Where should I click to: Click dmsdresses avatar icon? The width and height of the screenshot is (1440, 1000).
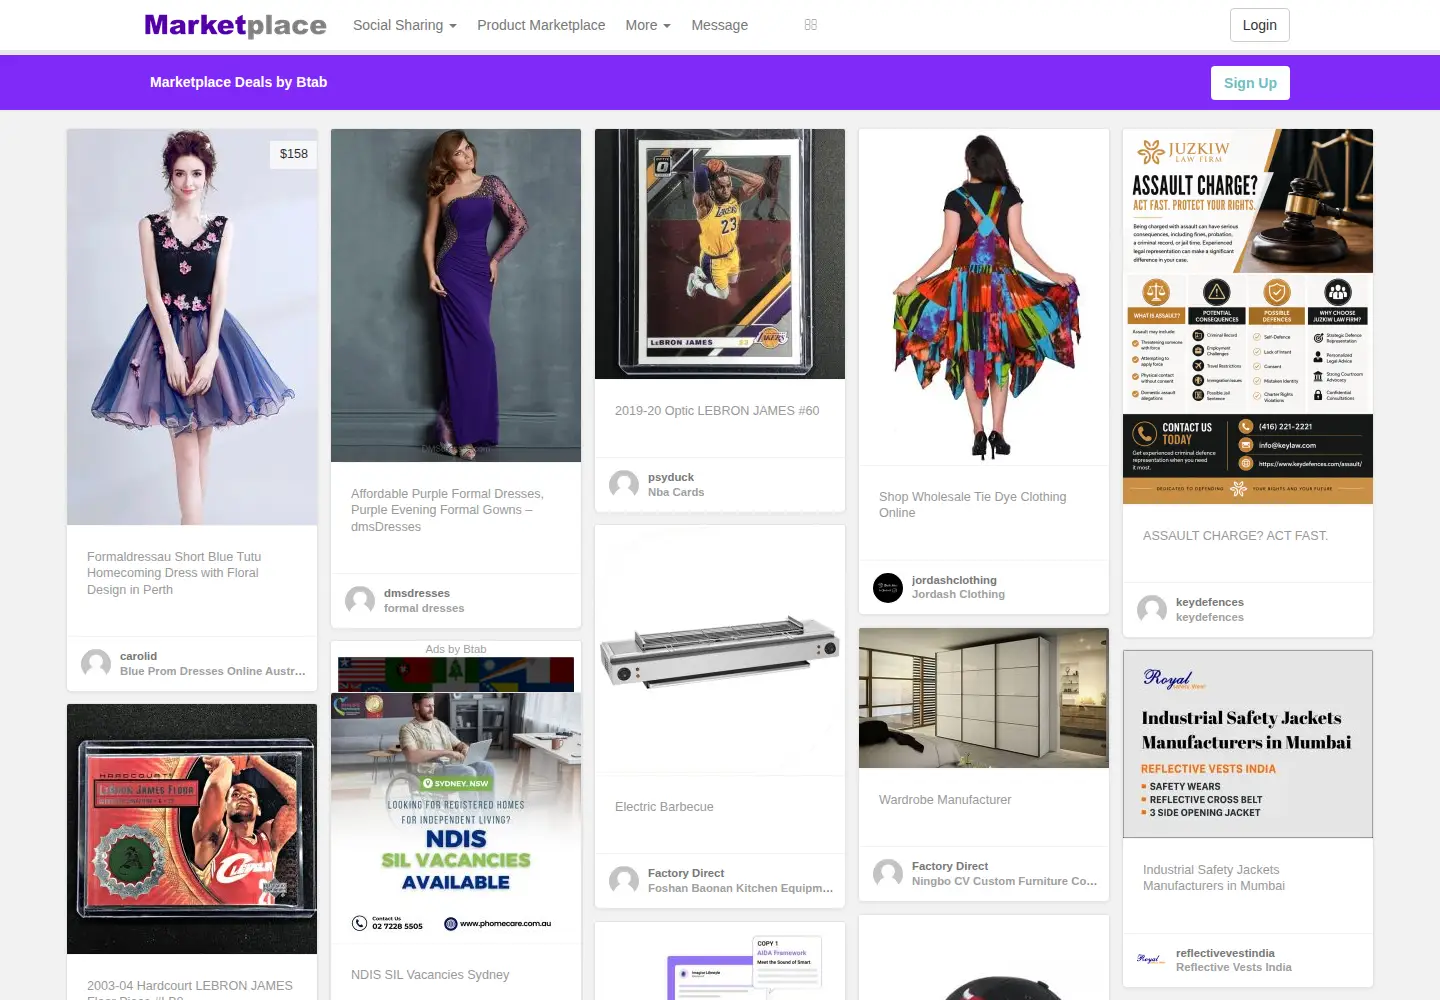360,601
